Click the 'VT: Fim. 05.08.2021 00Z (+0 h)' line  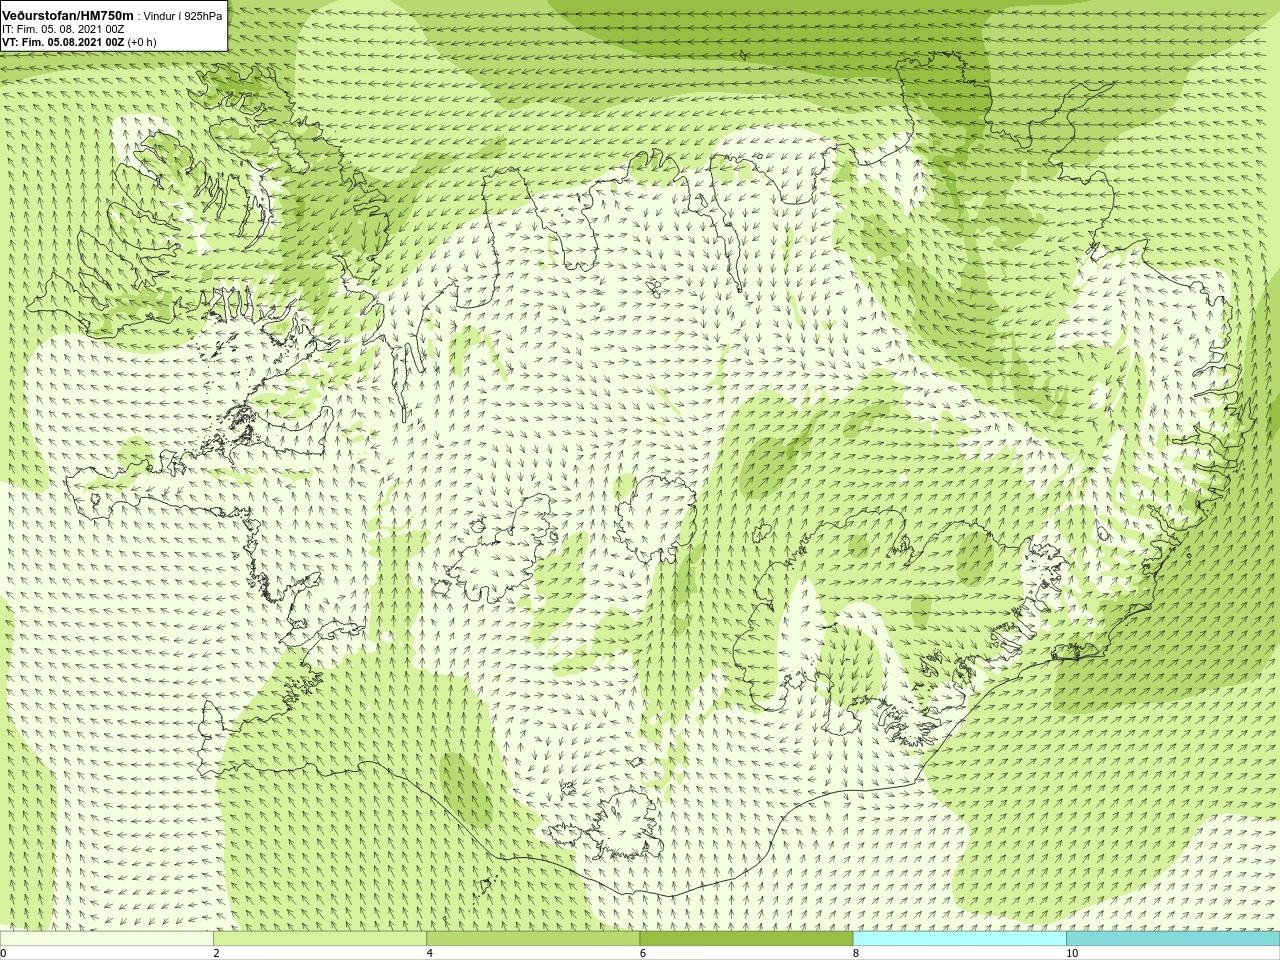click(79, 42)
